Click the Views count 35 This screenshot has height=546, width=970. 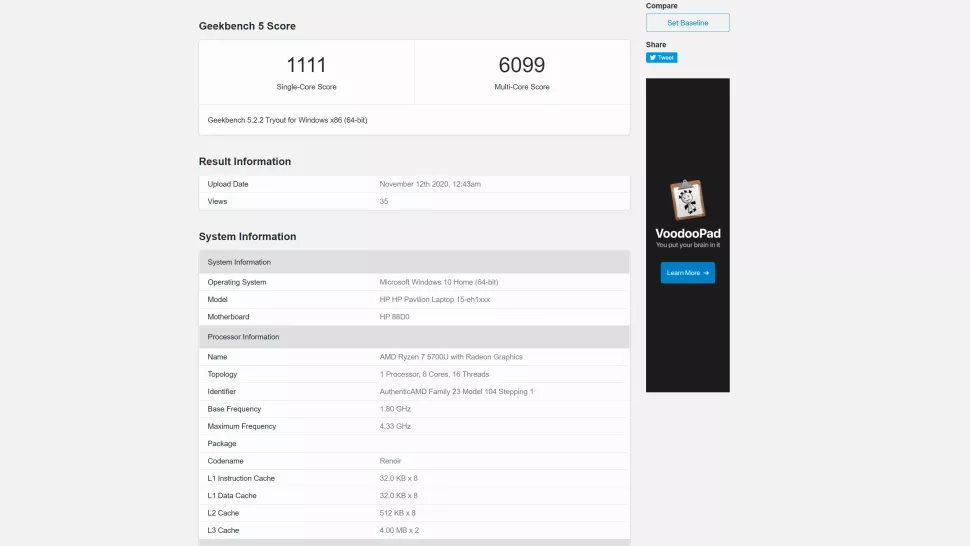384,202
